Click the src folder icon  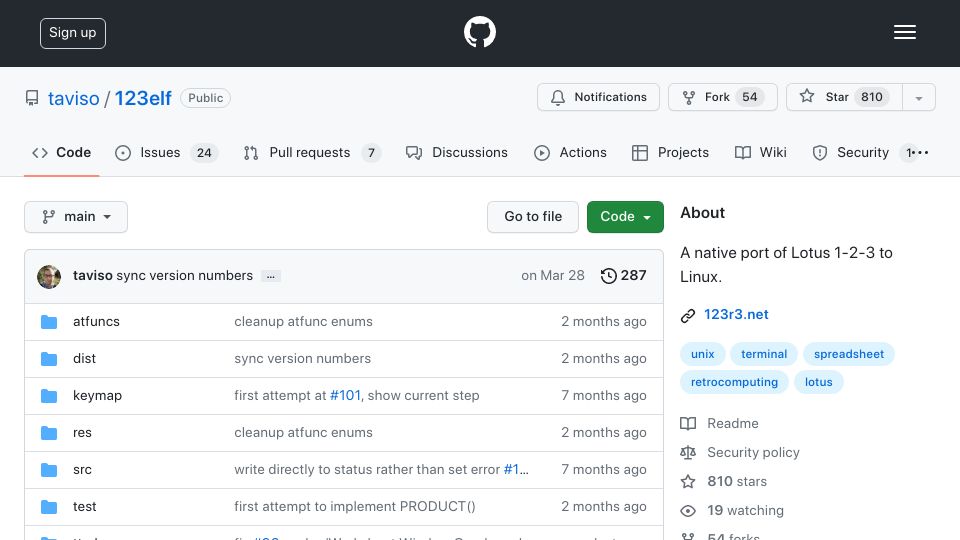[49, 470]
